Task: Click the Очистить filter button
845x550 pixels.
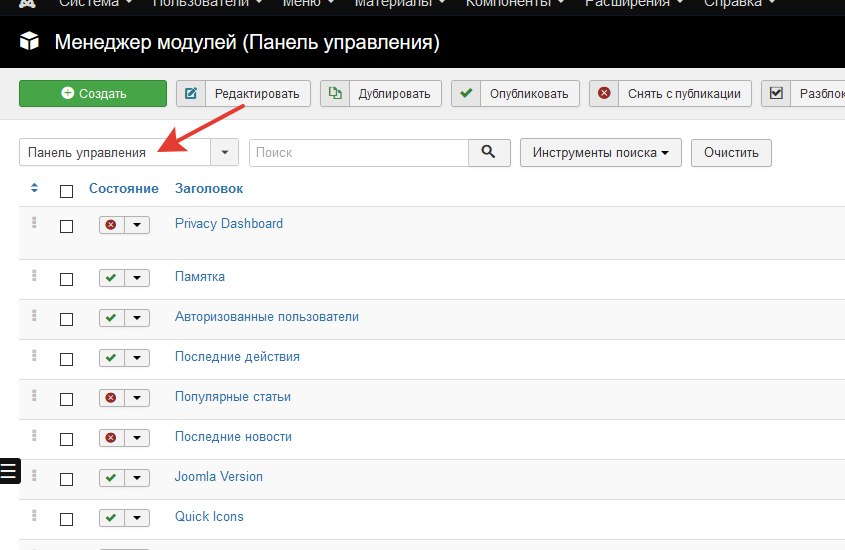Action: 731,153
